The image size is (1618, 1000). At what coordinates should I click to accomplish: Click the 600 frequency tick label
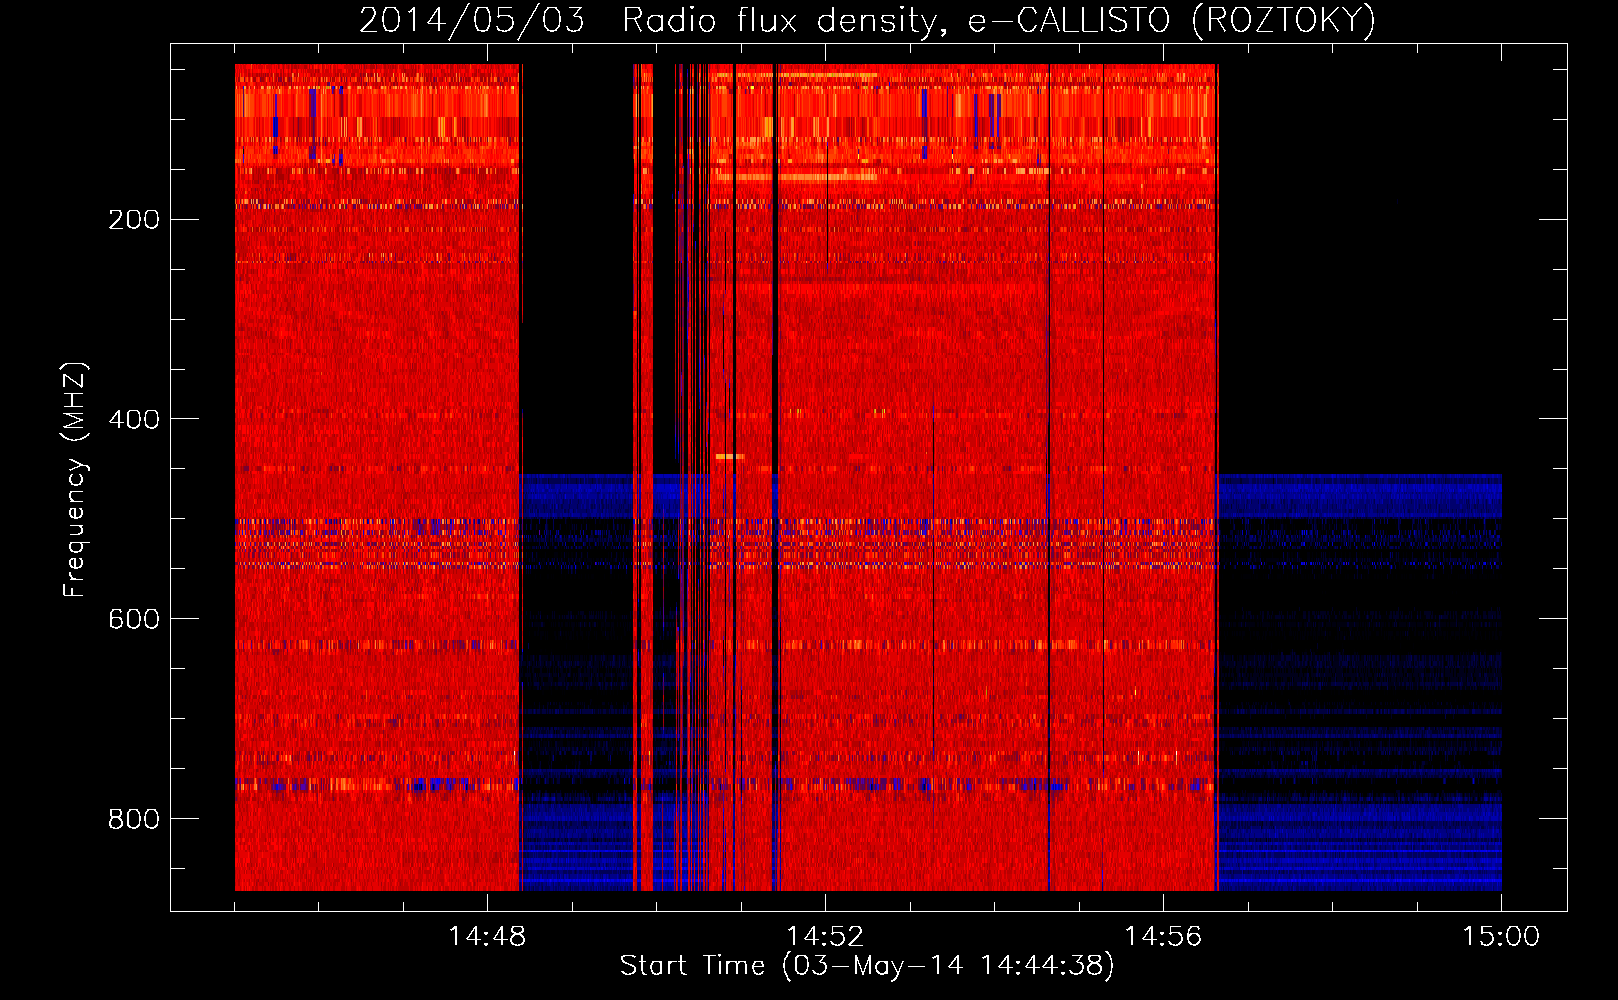coord(134,619)
